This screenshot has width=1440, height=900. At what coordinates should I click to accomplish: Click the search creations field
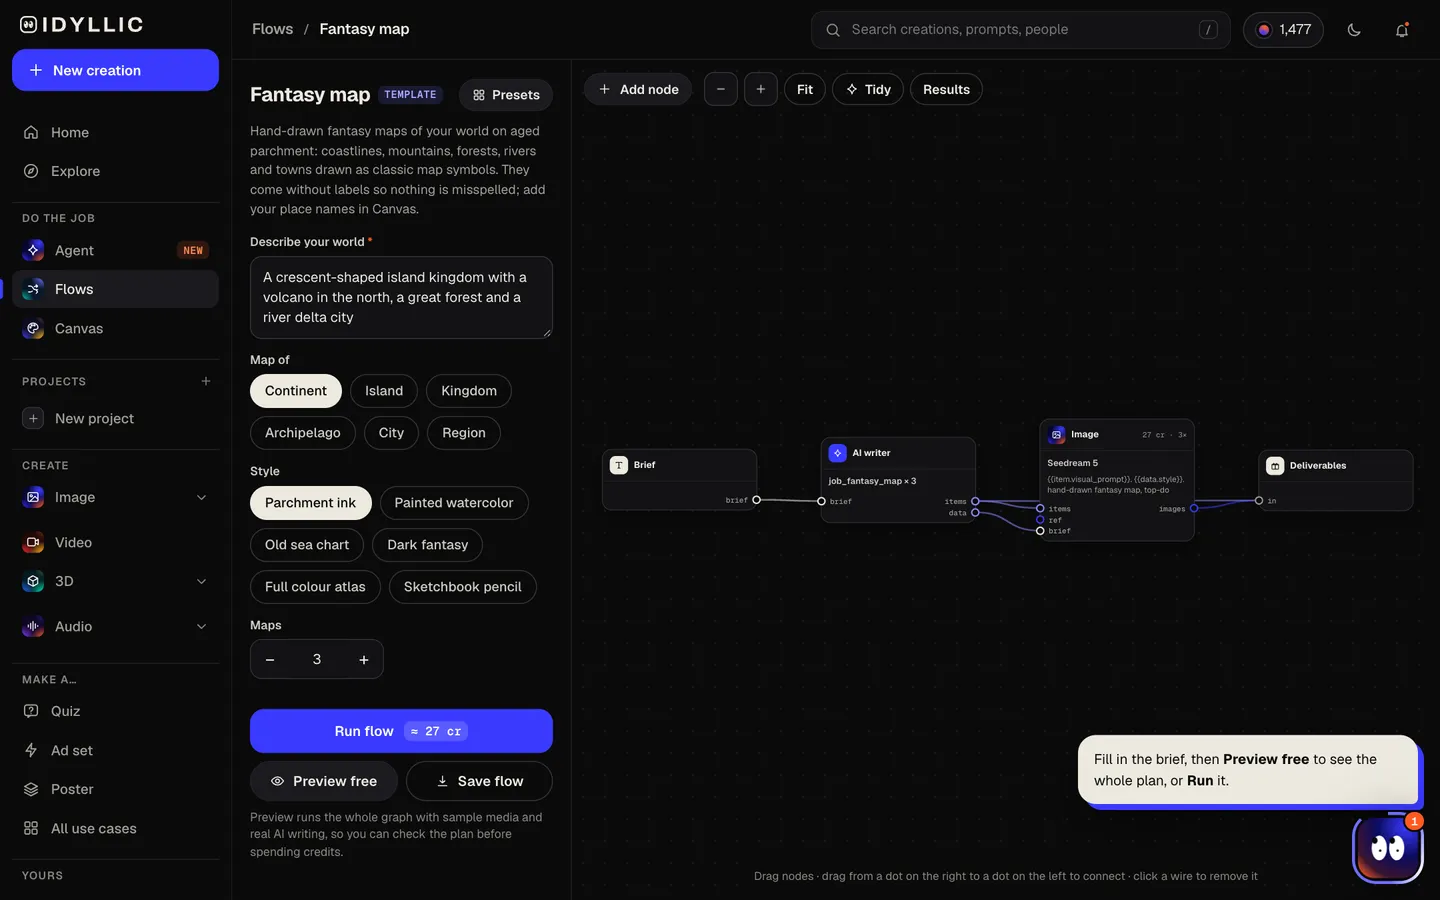tap(1021, 30)
